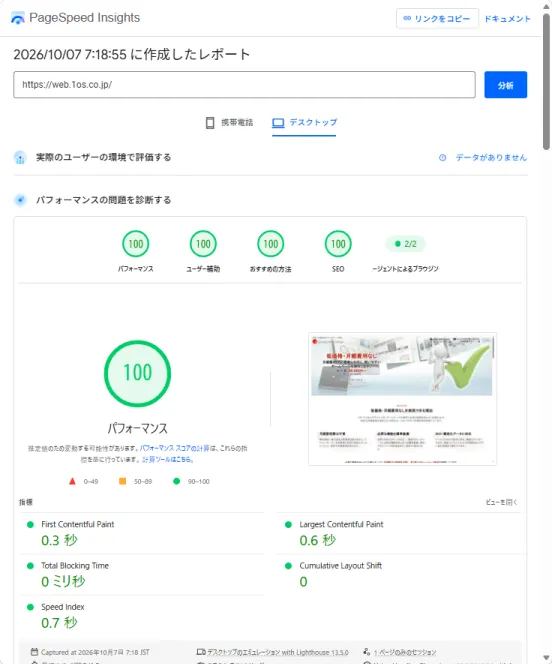
Task: Click the green circle 90–100 legend icon
Action: [177, 481]
